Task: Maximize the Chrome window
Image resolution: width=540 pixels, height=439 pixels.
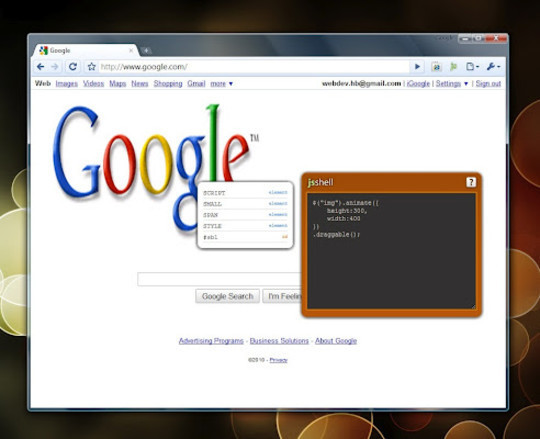Action: (x=478, y=39)
